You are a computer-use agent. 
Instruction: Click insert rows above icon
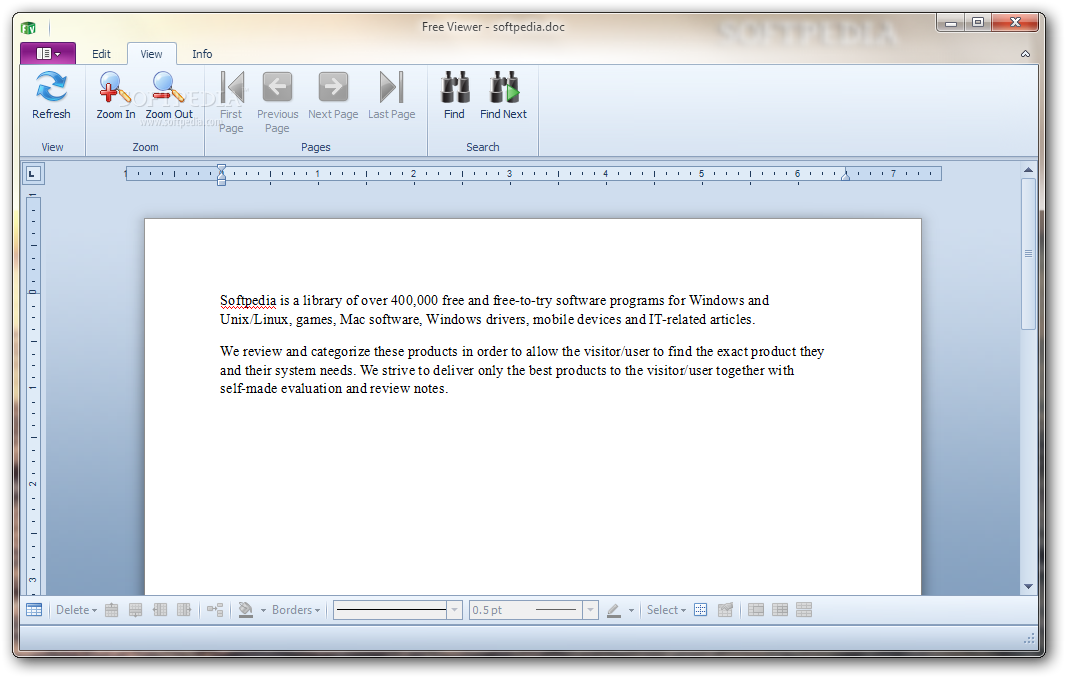click(x=111, y=610)
